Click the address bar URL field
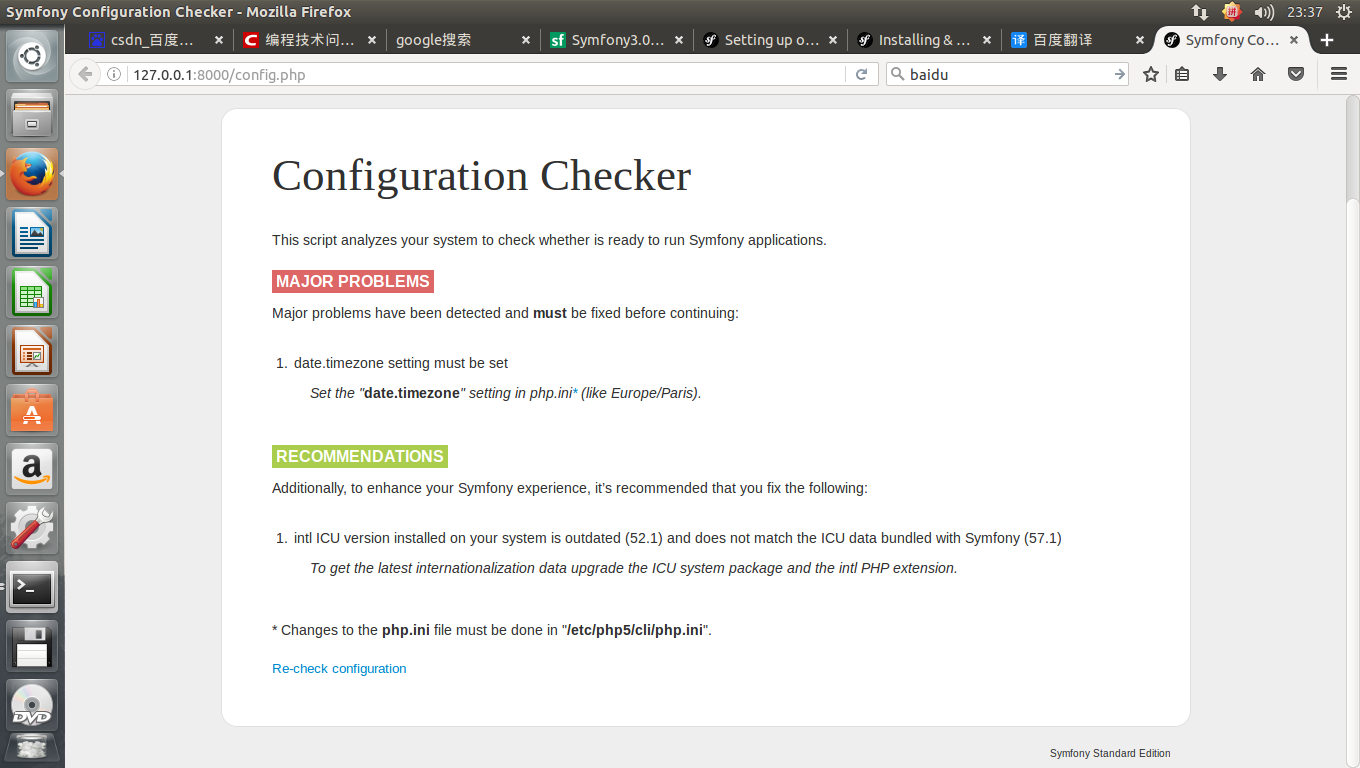Screen dimensions: 1360x768 click(485, 74)
